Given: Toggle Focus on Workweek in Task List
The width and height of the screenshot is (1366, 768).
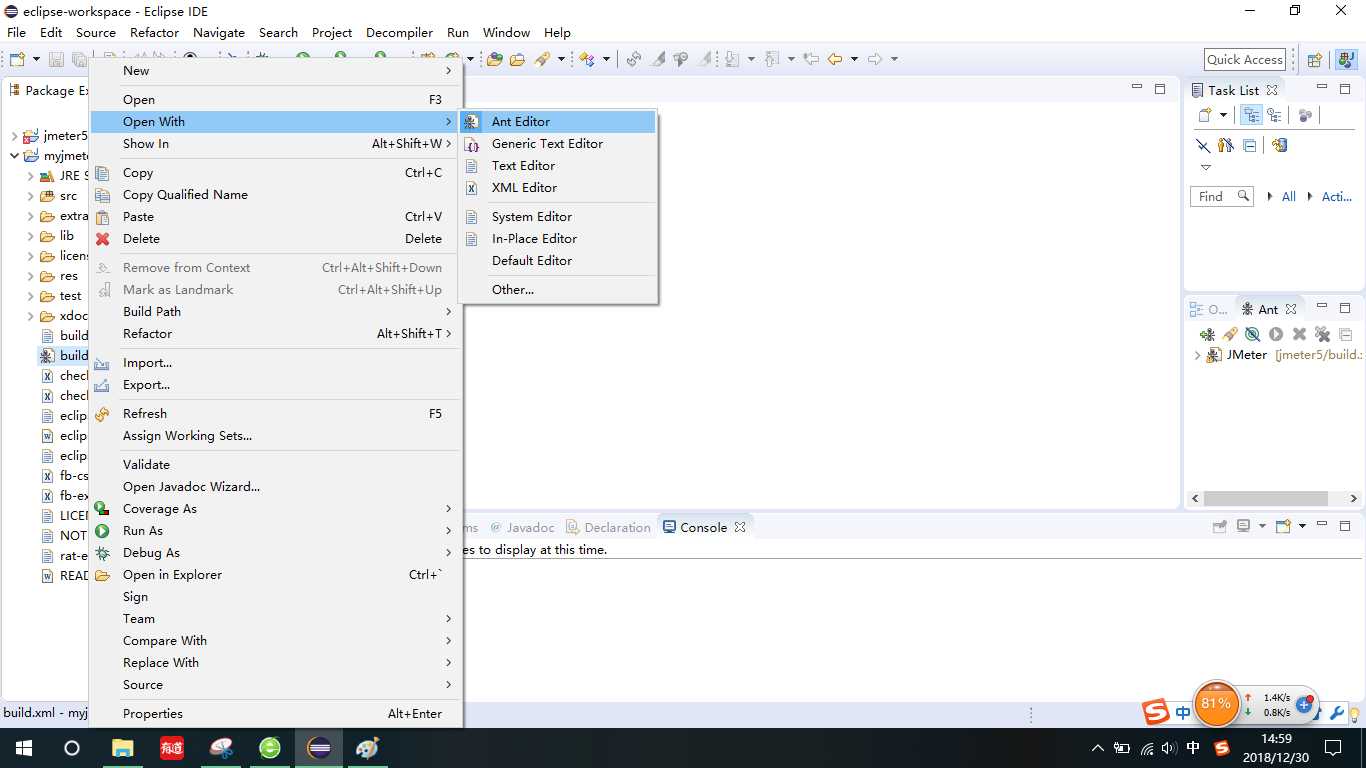Looking at the screenshot, I should point(1305,115).
